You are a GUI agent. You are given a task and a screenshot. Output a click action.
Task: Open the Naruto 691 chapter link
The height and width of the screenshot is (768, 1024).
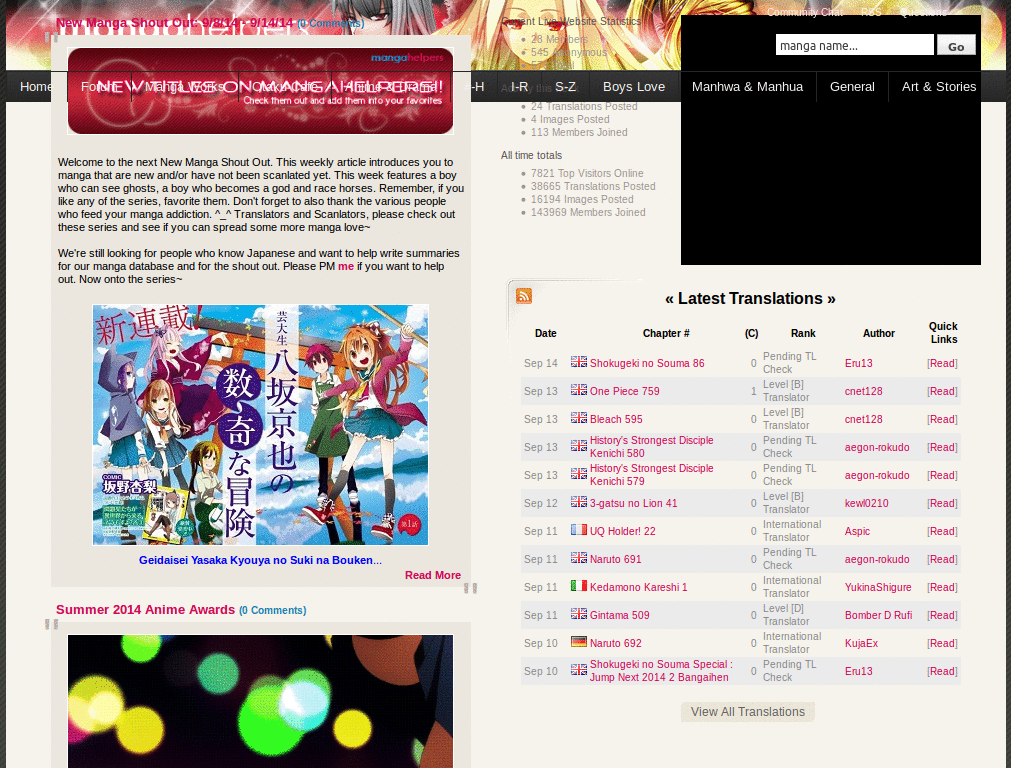(615, 560)
